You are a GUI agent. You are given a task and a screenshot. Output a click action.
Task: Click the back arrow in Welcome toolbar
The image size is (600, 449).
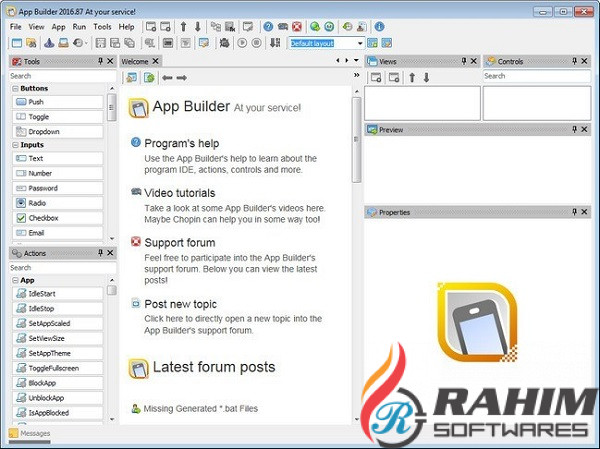pos(167,78)
